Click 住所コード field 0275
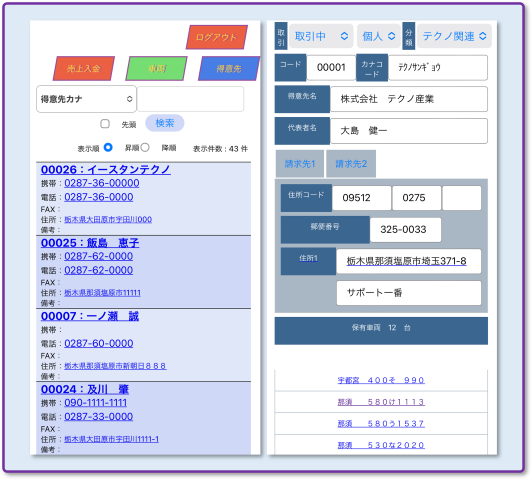The width and height of the screenshot is (532, 480). tap(417, 198)
